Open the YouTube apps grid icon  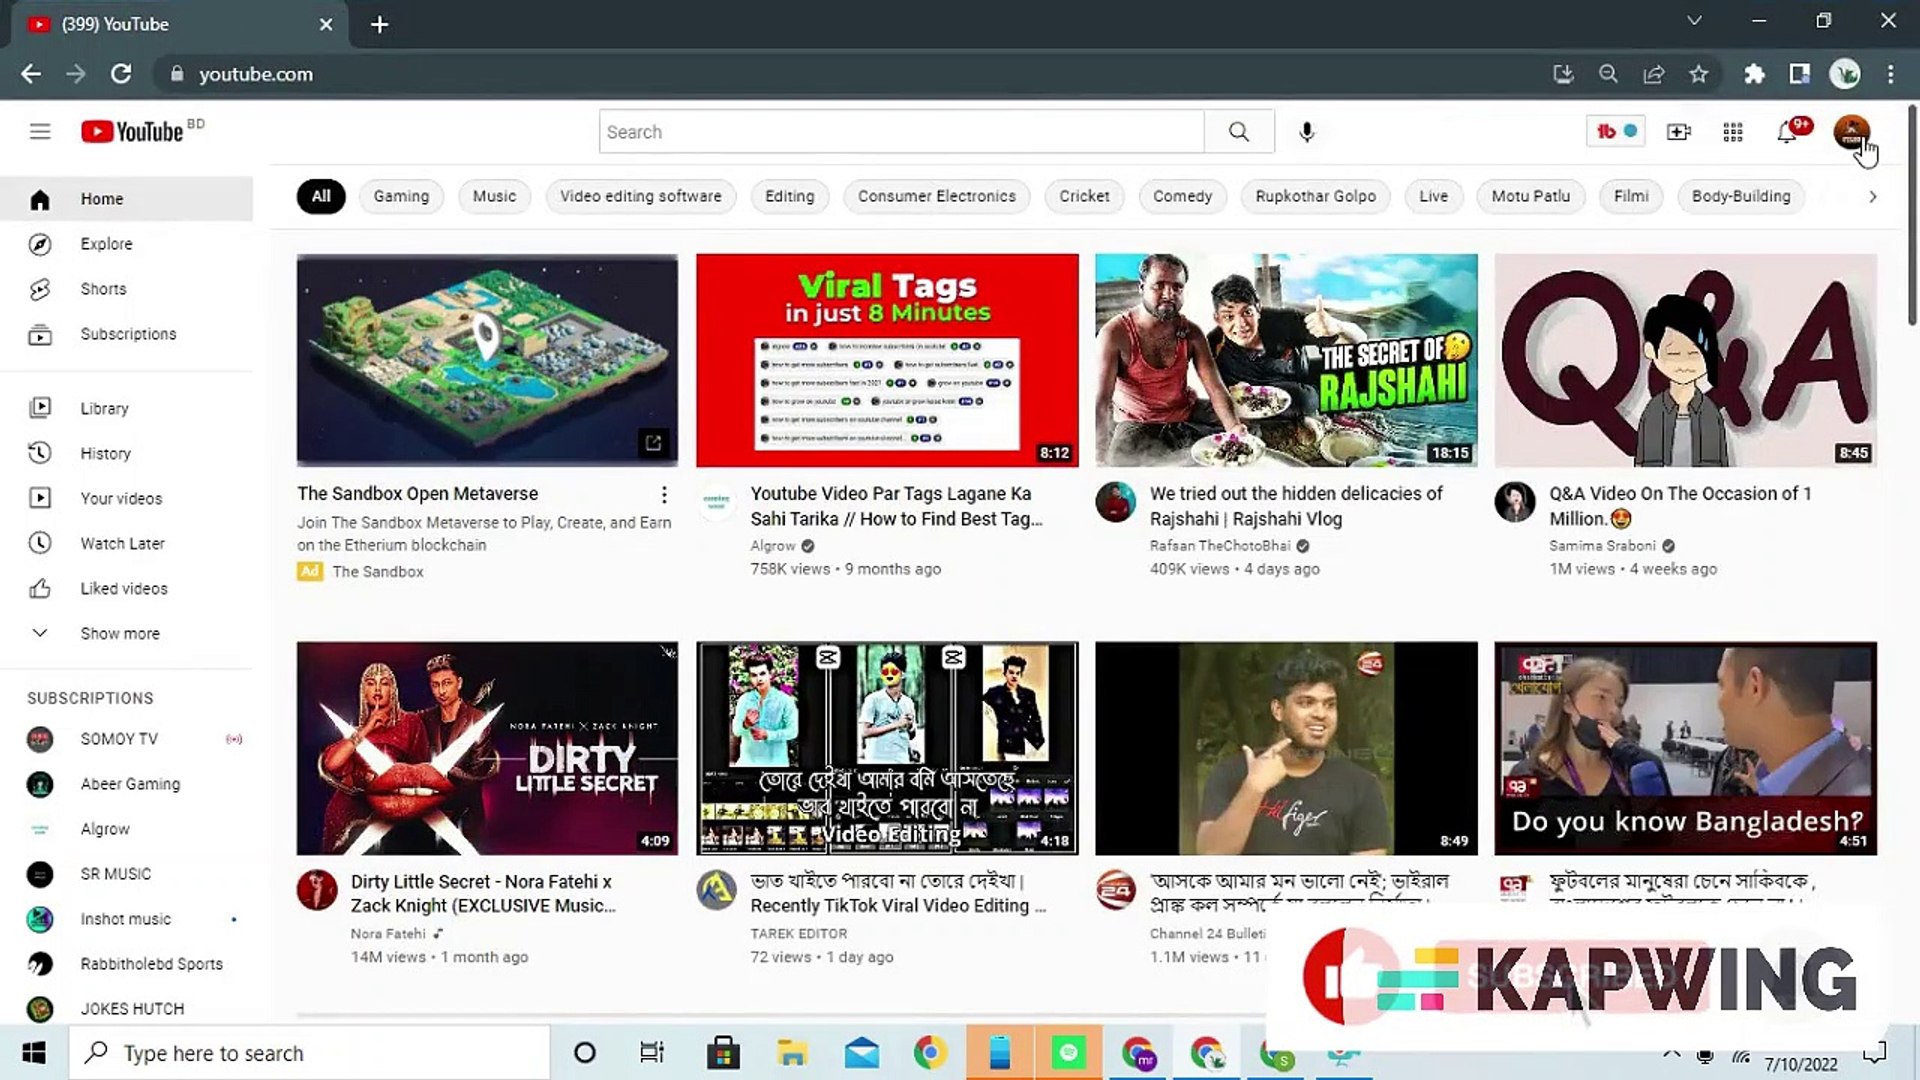(1733, 131)
